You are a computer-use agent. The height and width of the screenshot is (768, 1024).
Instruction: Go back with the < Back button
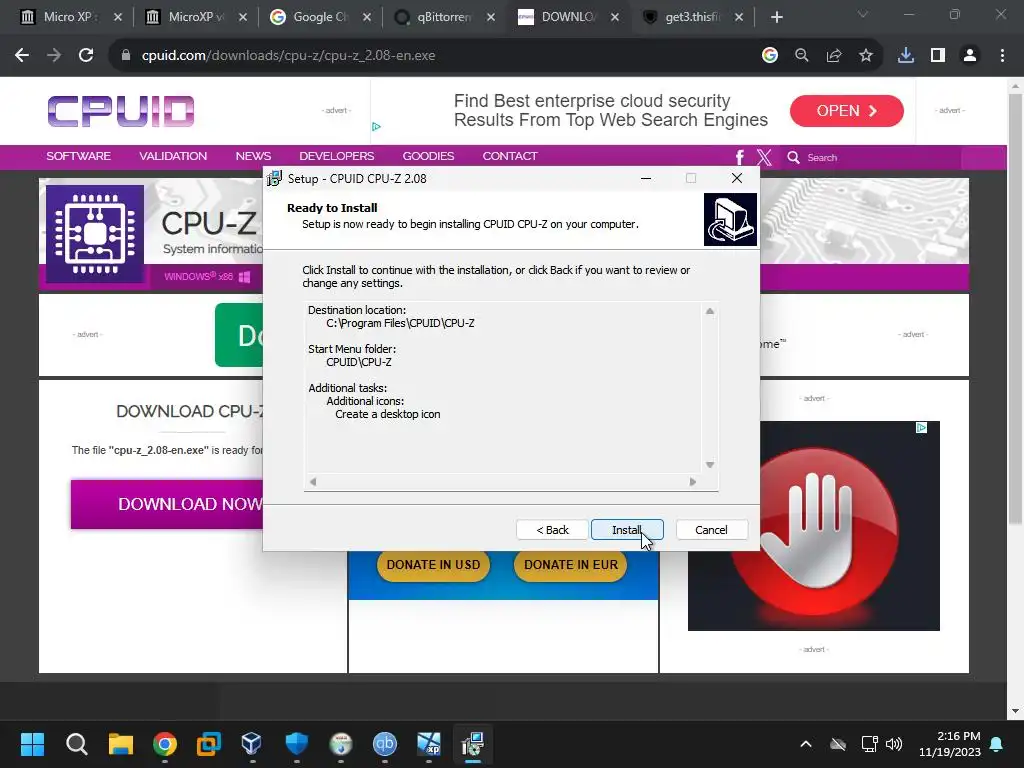552,530
